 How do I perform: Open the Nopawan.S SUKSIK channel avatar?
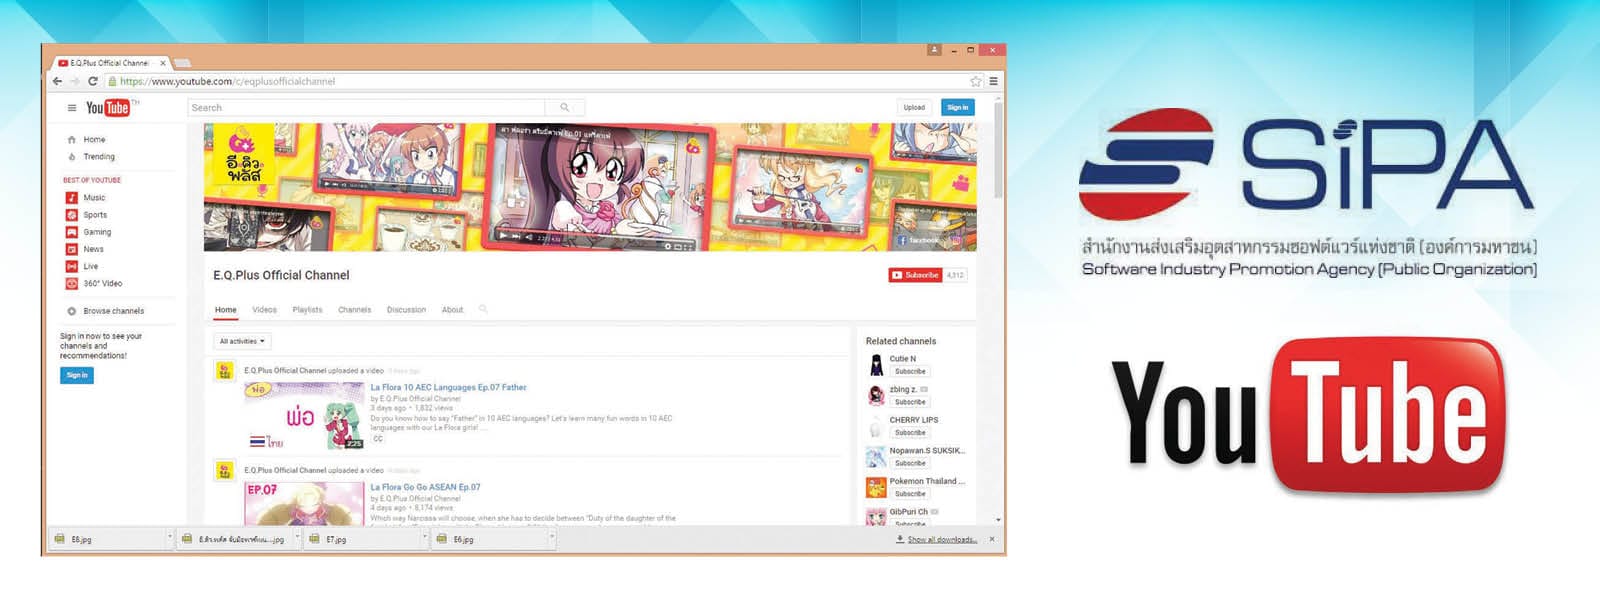coord(876,457)
